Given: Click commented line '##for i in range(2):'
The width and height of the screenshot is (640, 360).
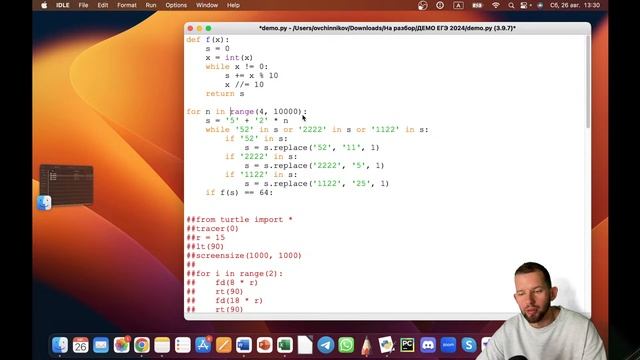Looking at the screenshot, I should pos(235,273).
